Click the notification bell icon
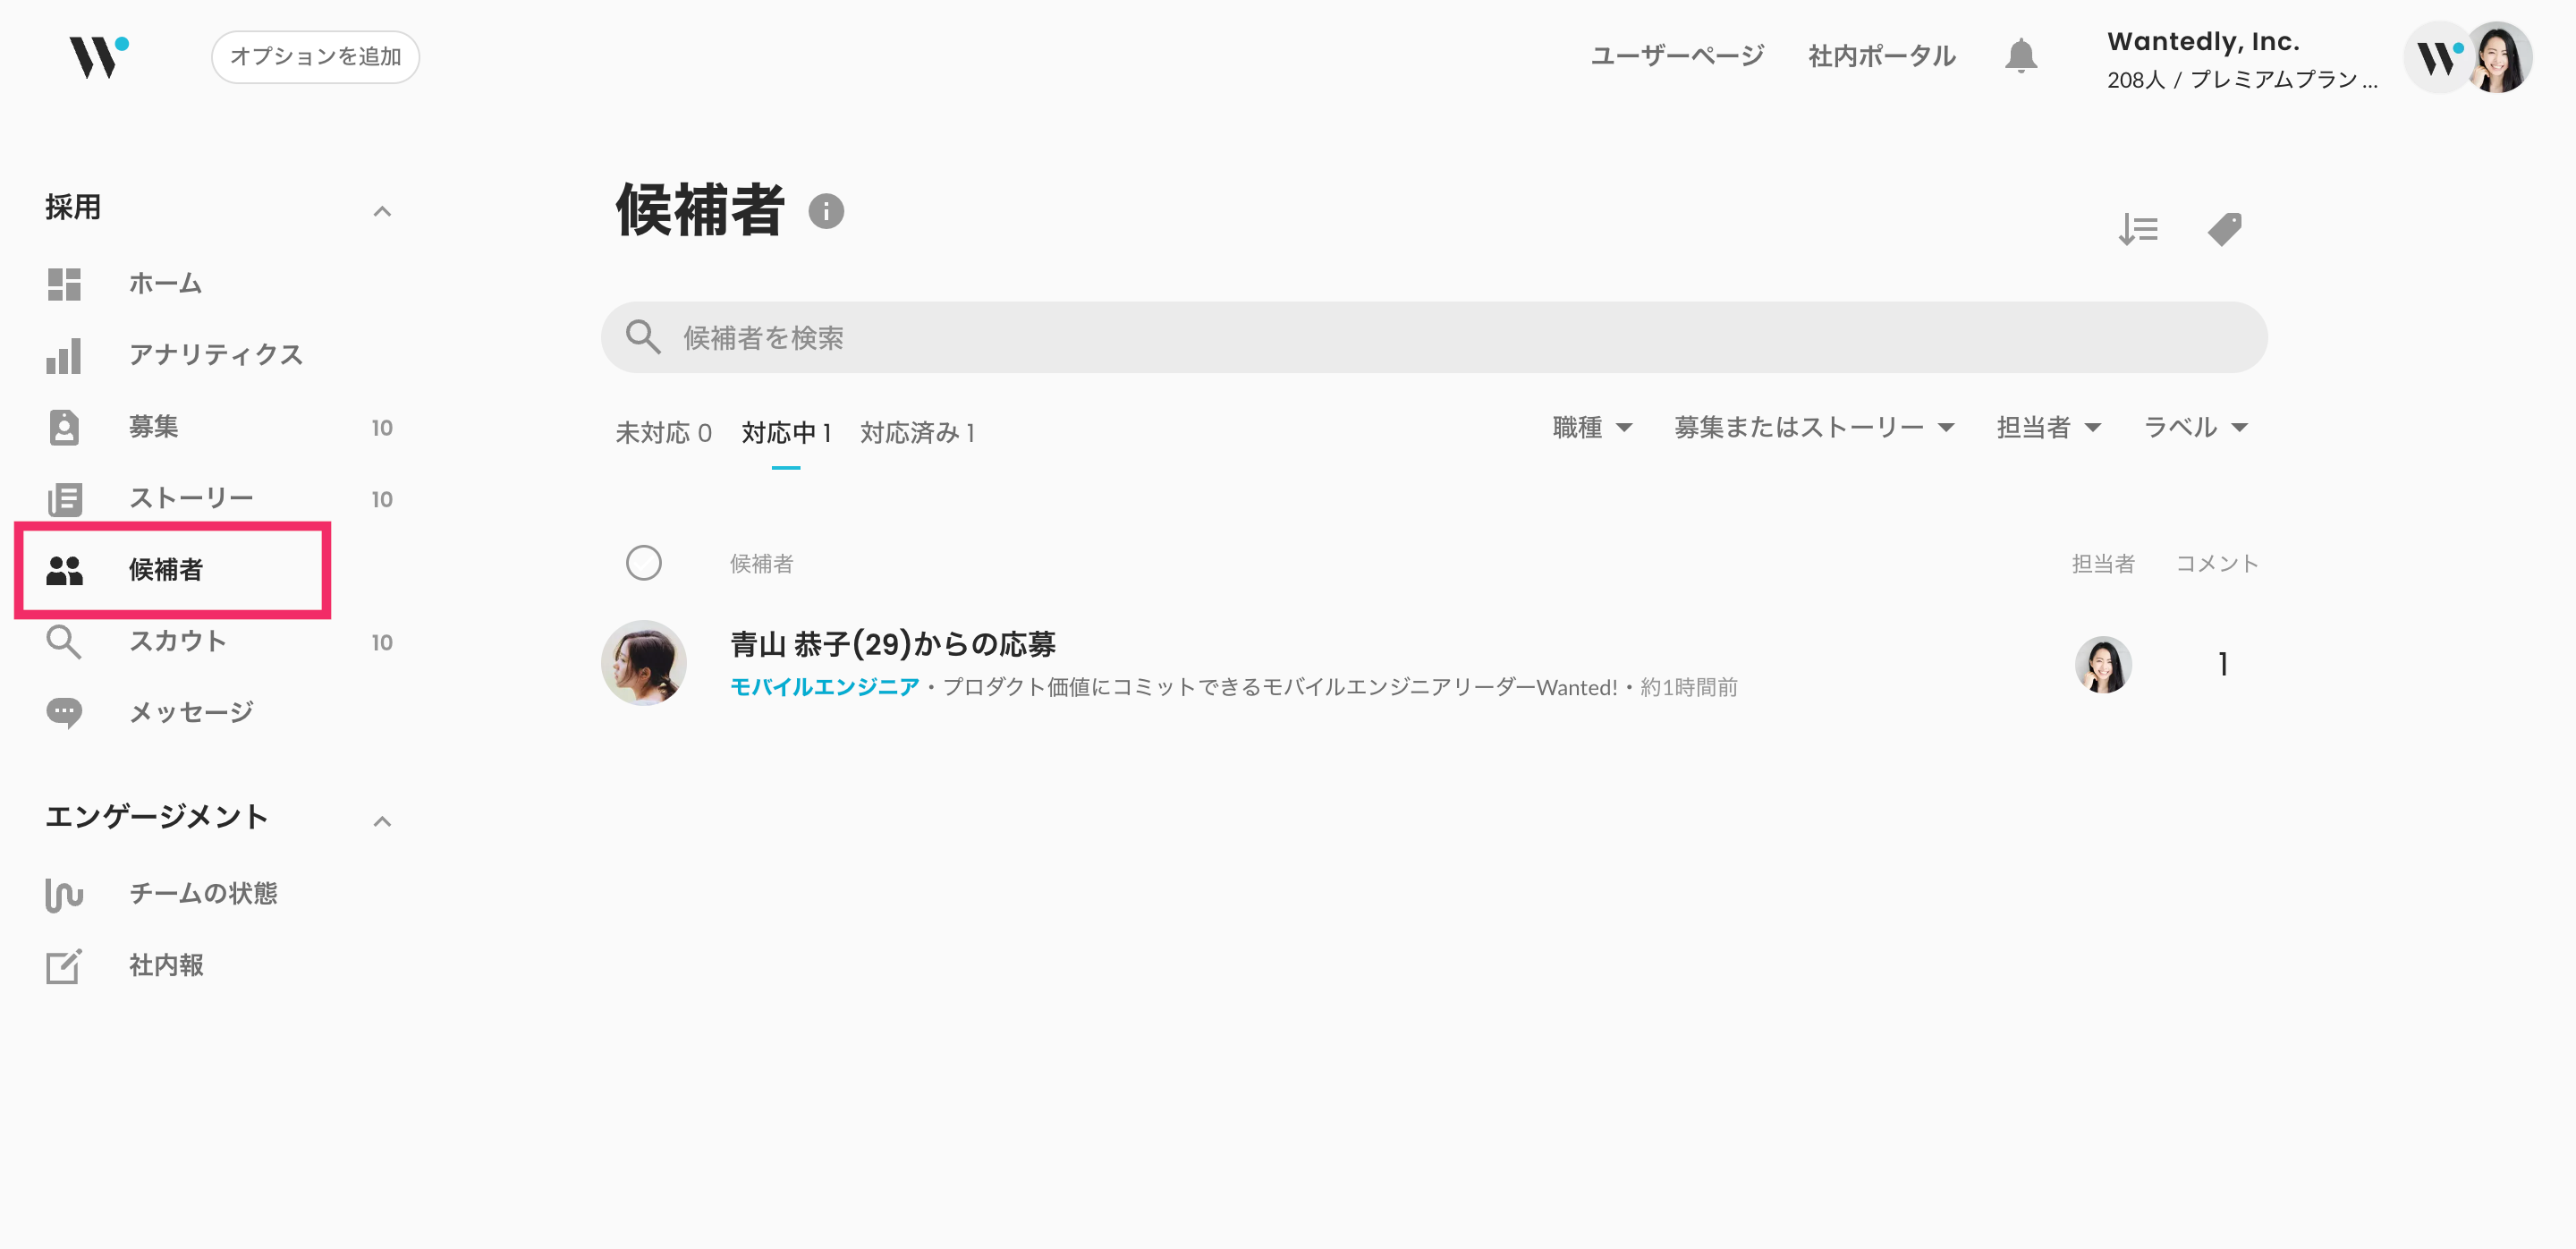2576x1249 pixels. point(2020,56)
